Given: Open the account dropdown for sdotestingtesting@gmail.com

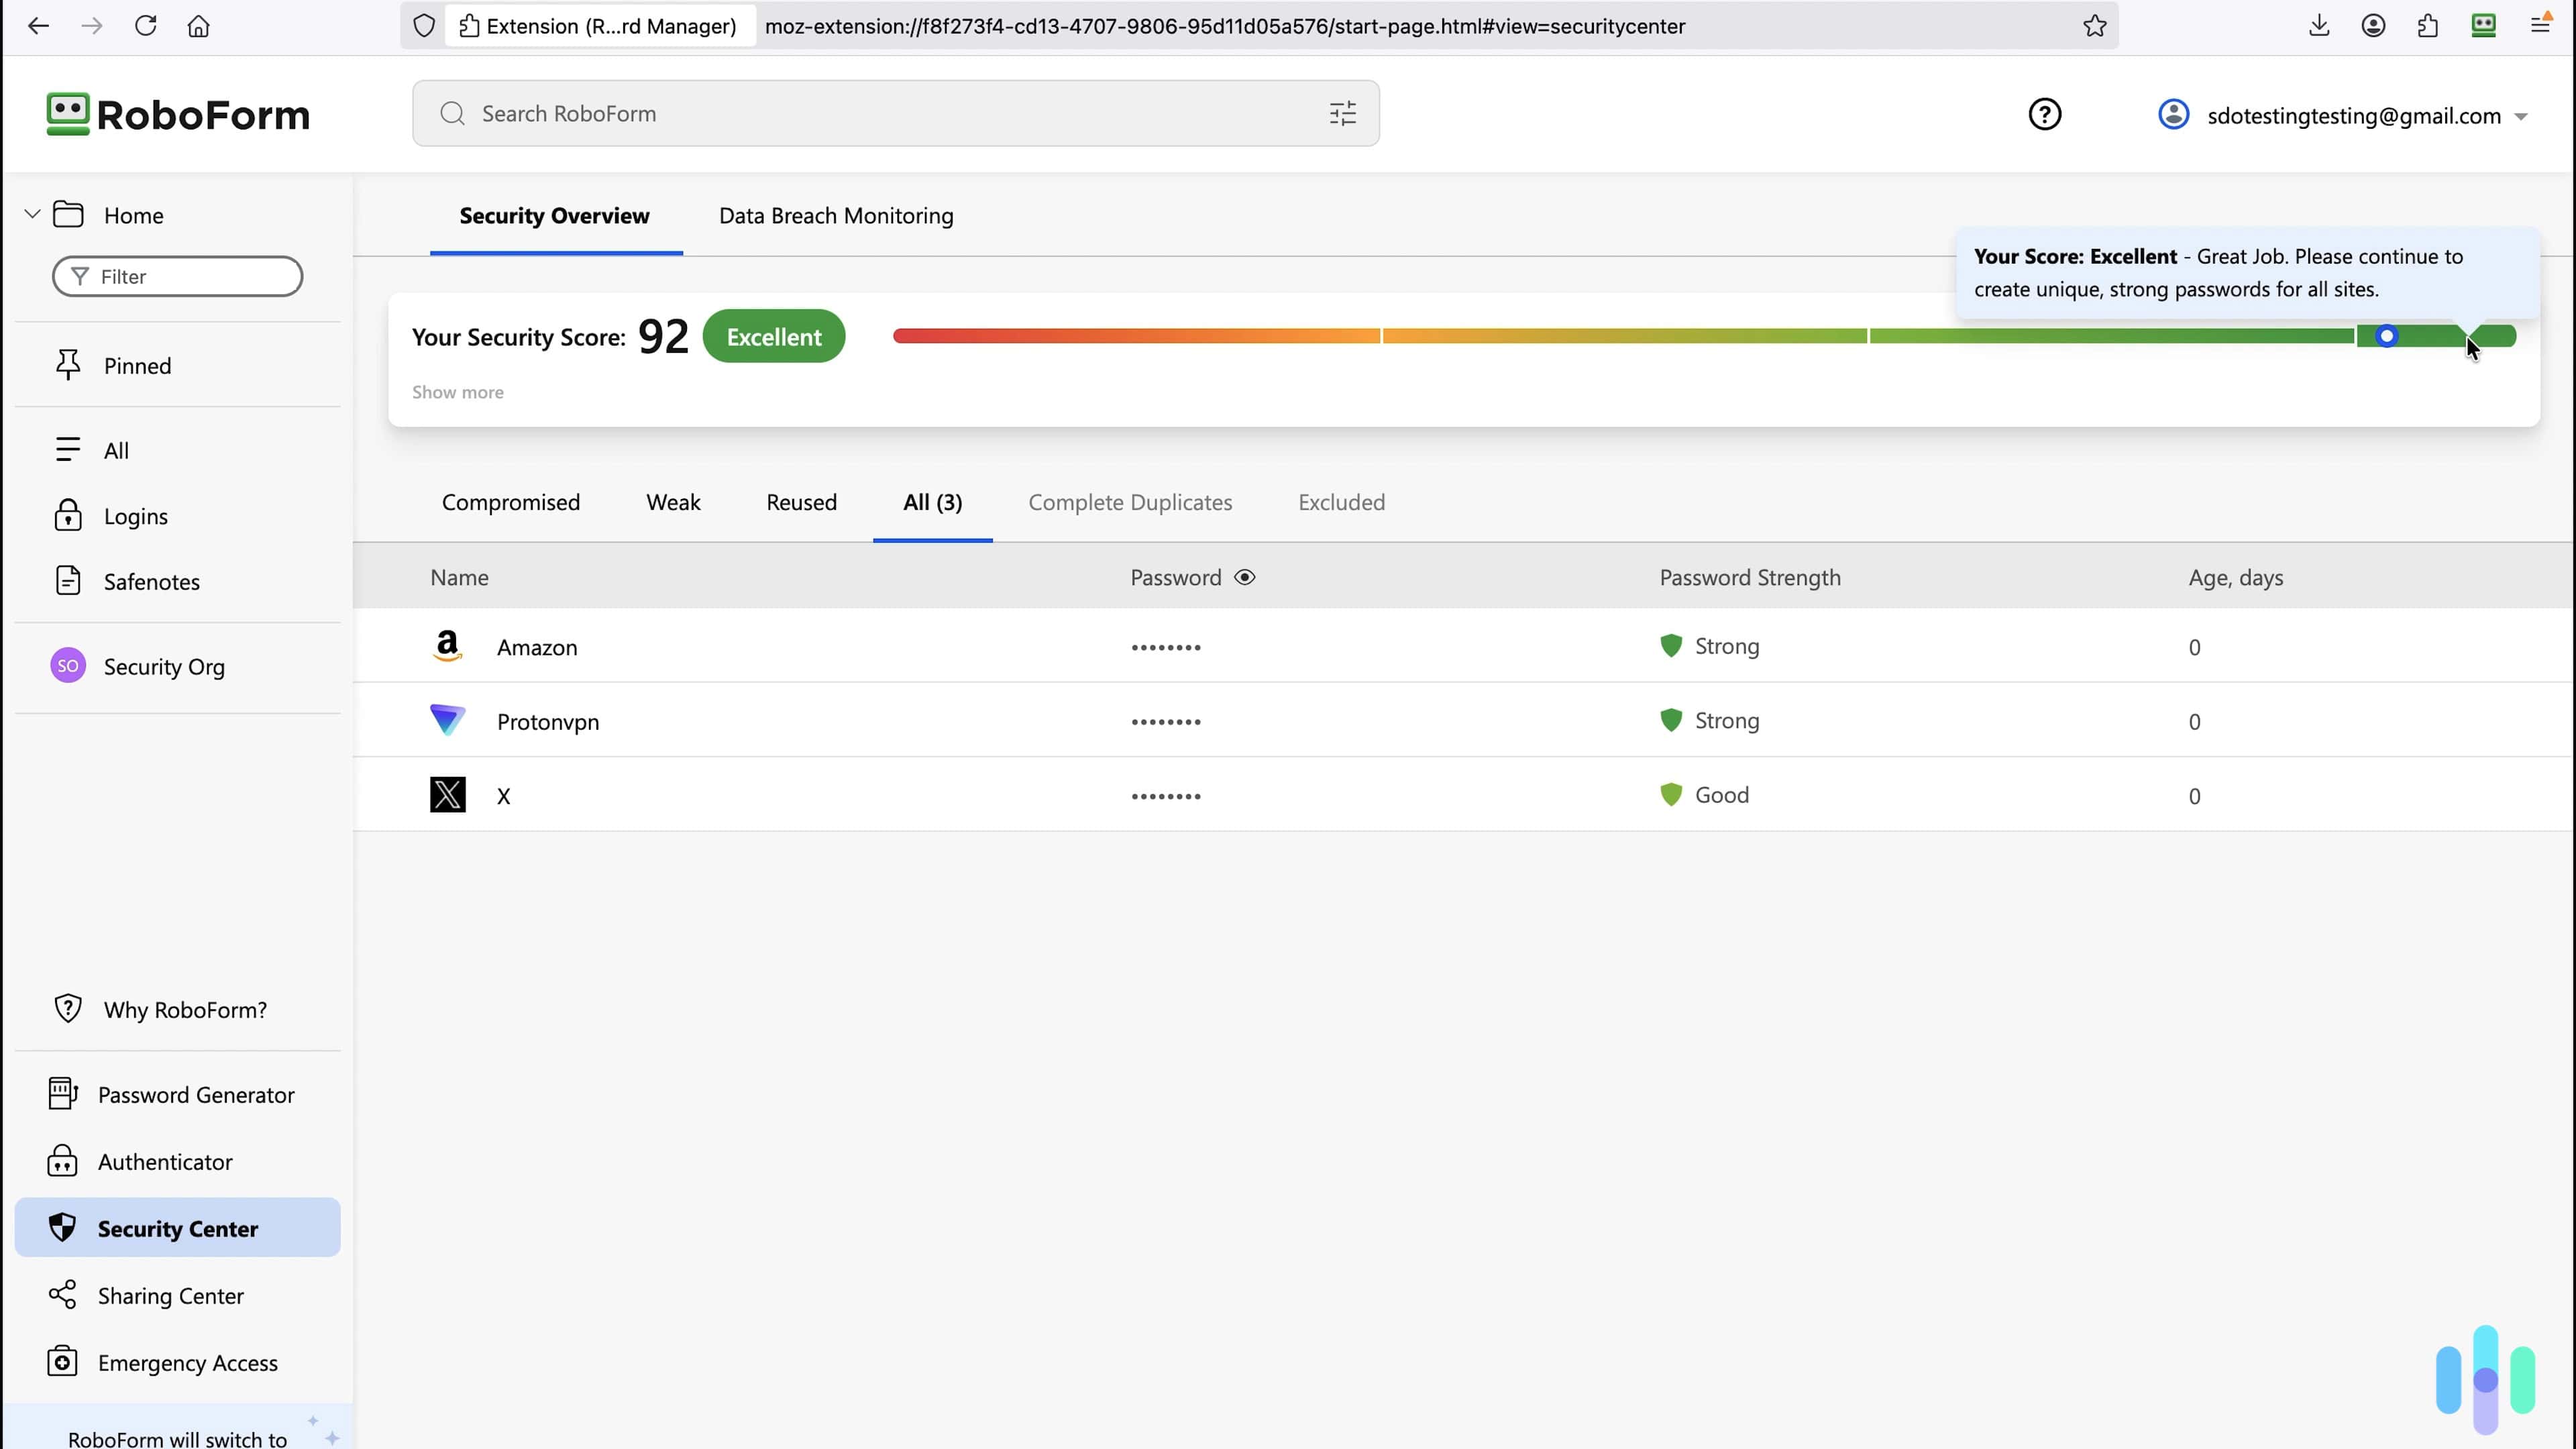Looking at the screenshot, I should [2522, 115].
